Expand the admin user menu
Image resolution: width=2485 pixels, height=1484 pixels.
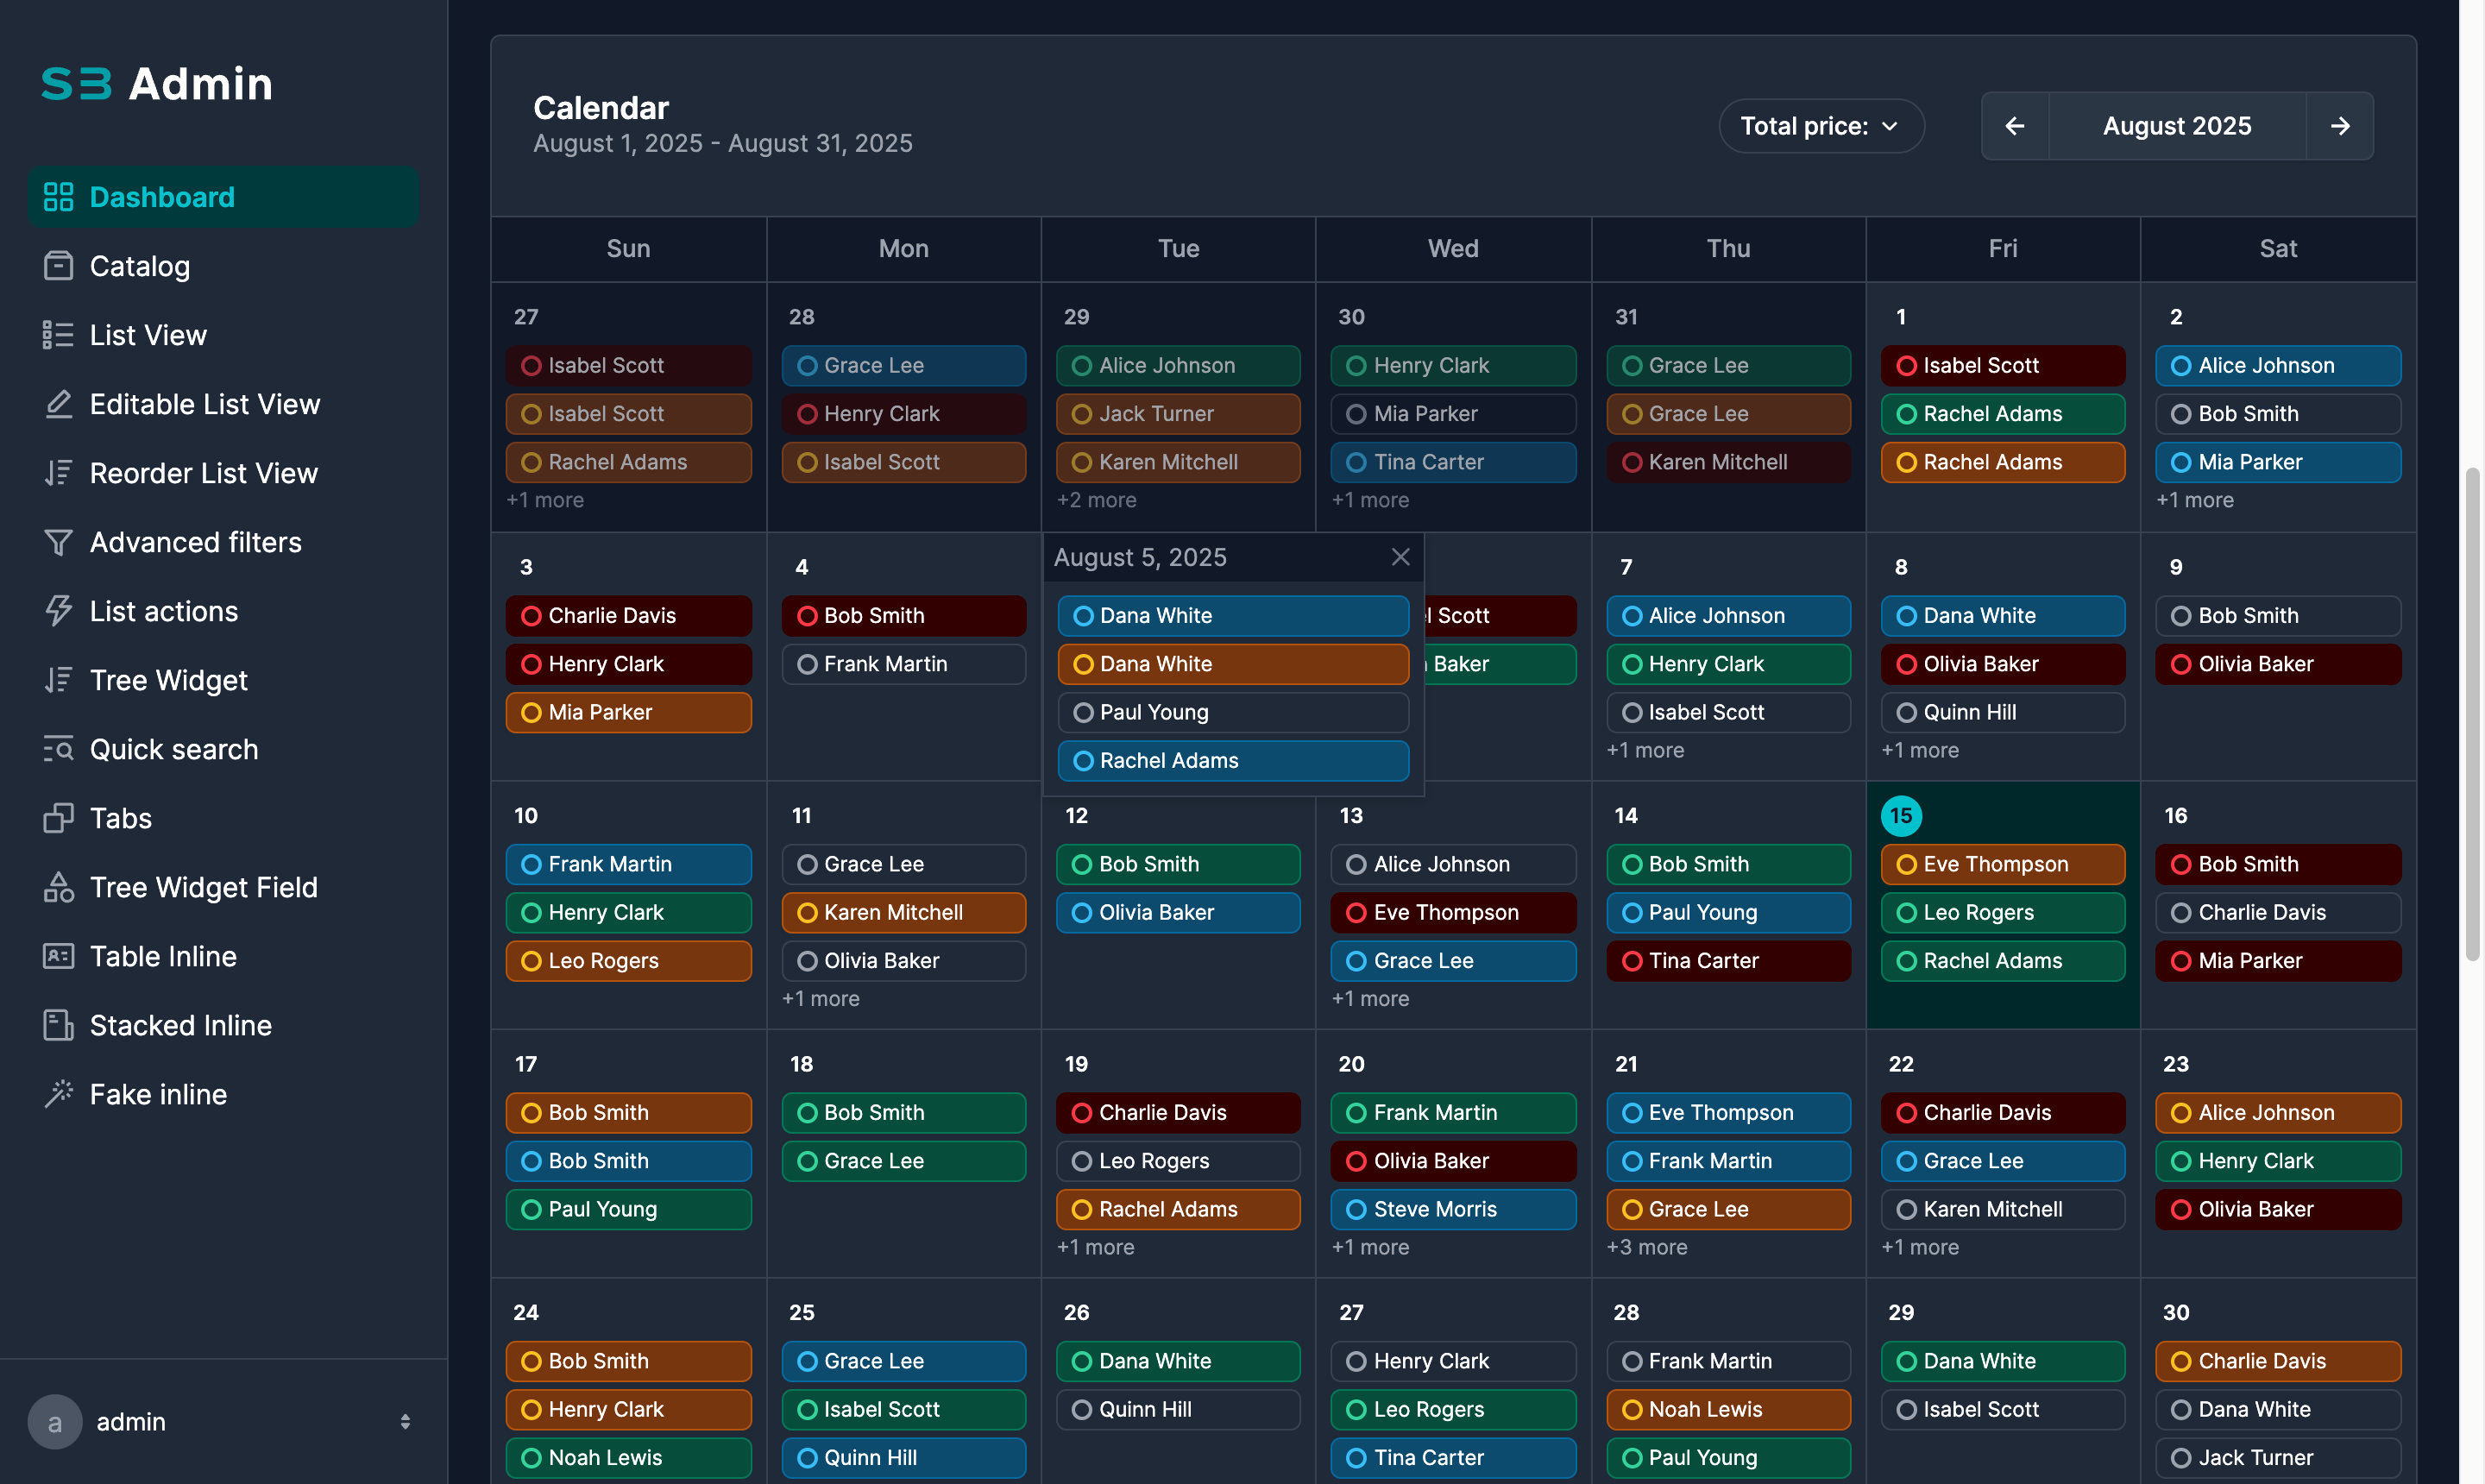(x=405, y=1421)
